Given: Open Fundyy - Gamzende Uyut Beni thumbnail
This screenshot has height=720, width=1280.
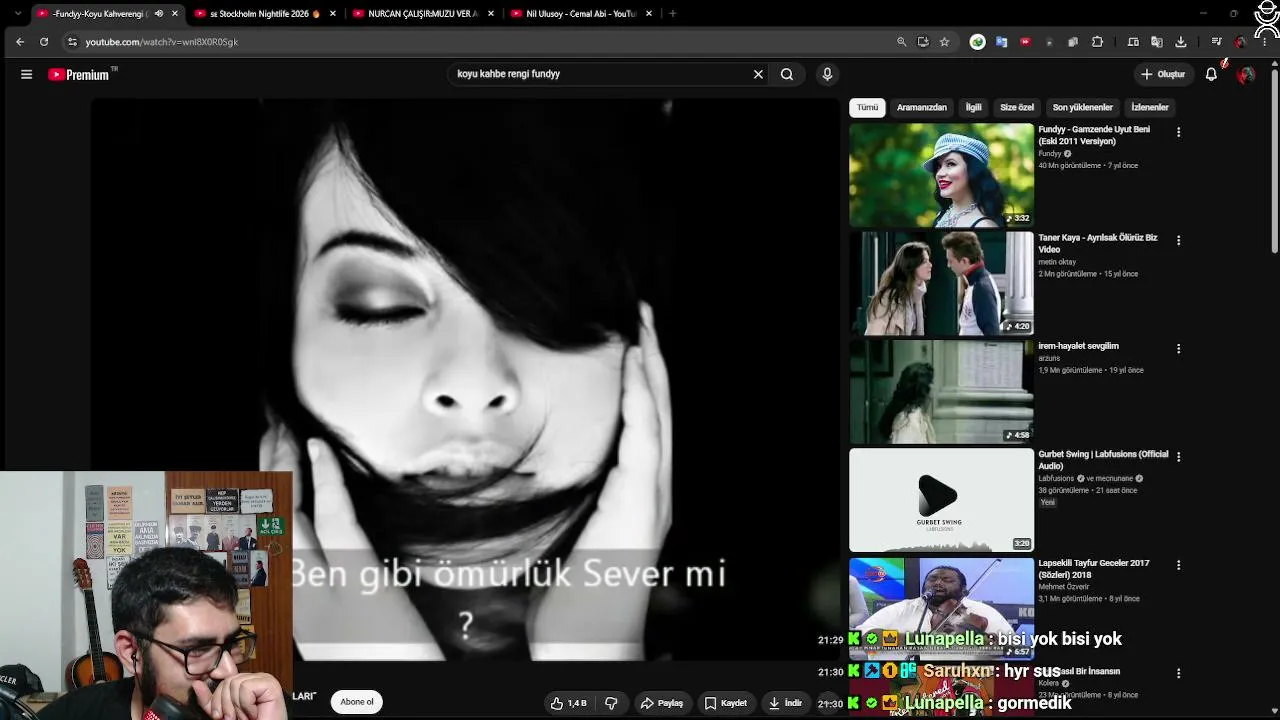Looking at the screenshot, I should coord(941,175).
